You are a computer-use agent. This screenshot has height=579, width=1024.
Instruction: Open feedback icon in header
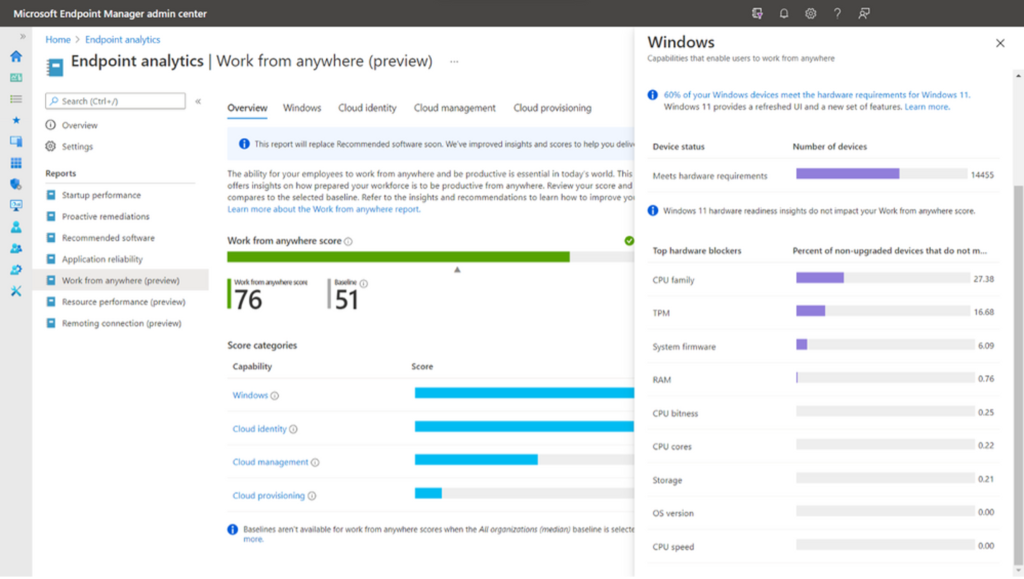point(864,13)
